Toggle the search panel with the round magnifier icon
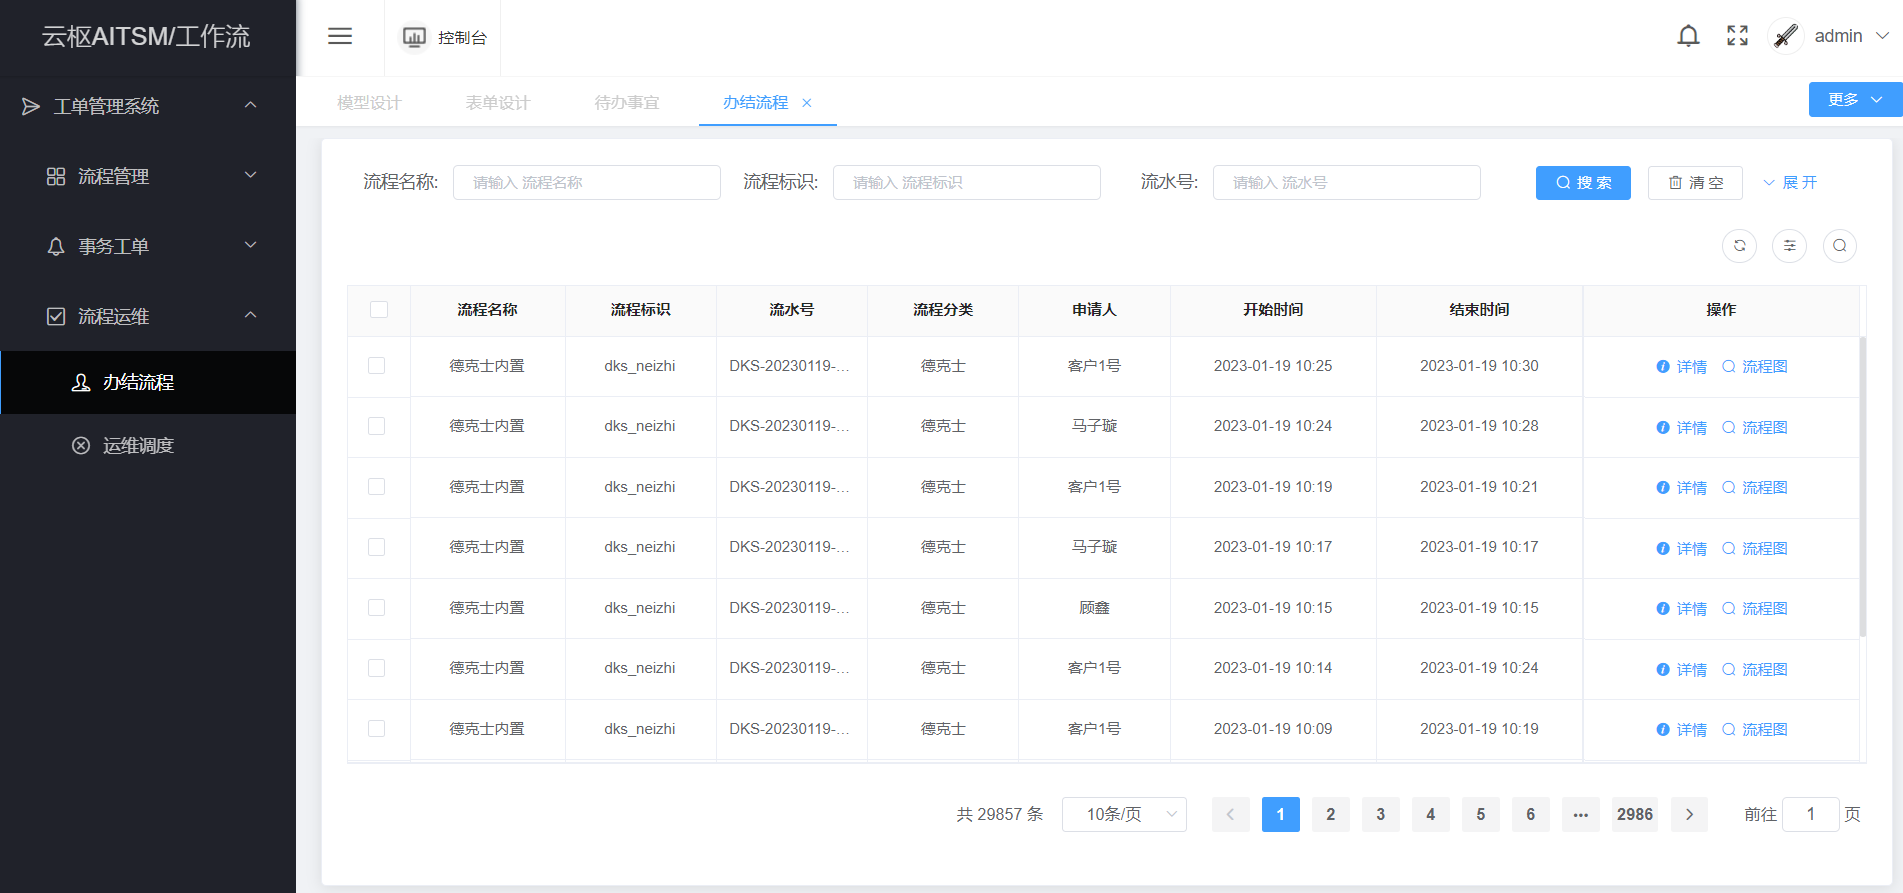This screenshot has height=893, width=1903. 1840,246
